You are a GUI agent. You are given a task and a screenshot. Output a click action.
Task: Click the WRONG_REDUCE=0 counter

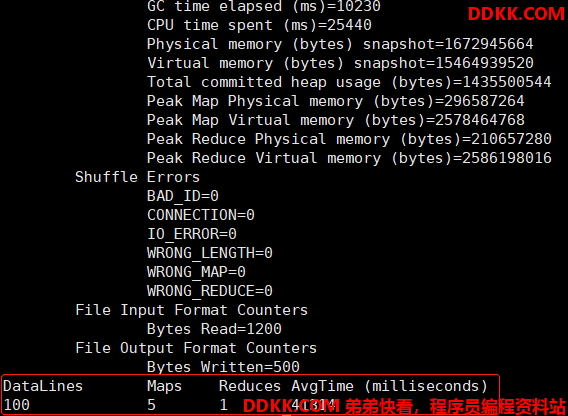tap(210, 291)
